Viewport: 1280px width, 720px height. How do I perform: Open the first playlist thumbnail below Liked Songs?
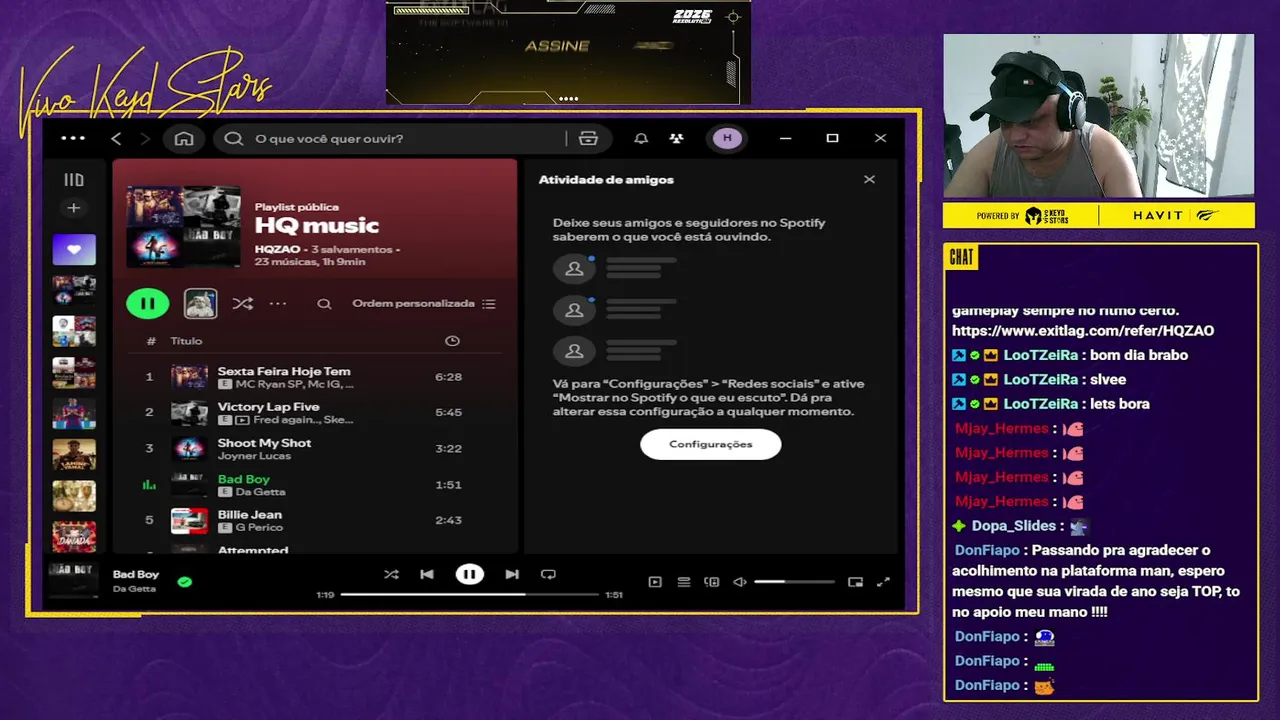pyautogui.click(x=74, y=290)
